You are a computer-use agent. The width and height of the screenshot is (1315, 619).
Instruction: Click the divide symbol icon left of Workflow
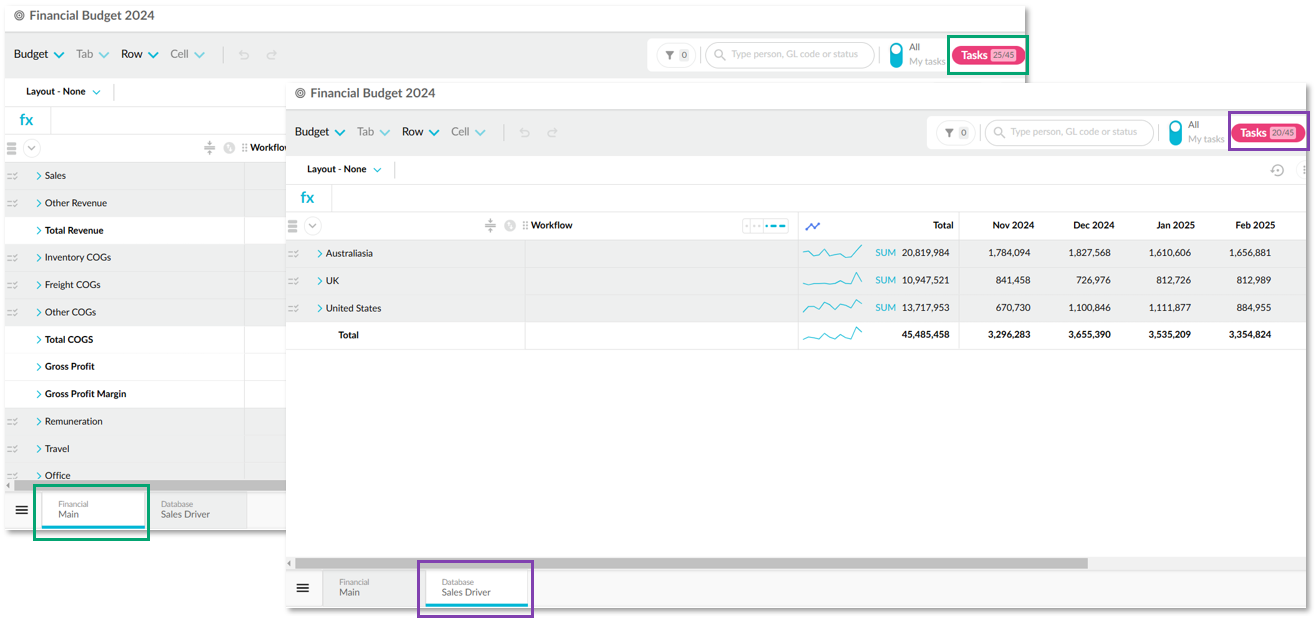pos(490,226)
